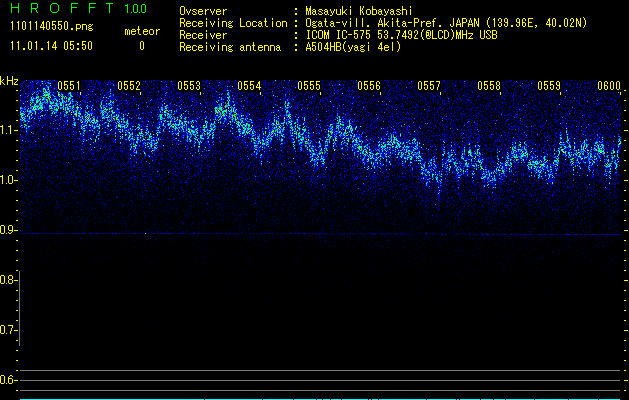Select the 11.01.14 05:50 timestamp
This screenshot has height=400, width=629.
point(51,46)
